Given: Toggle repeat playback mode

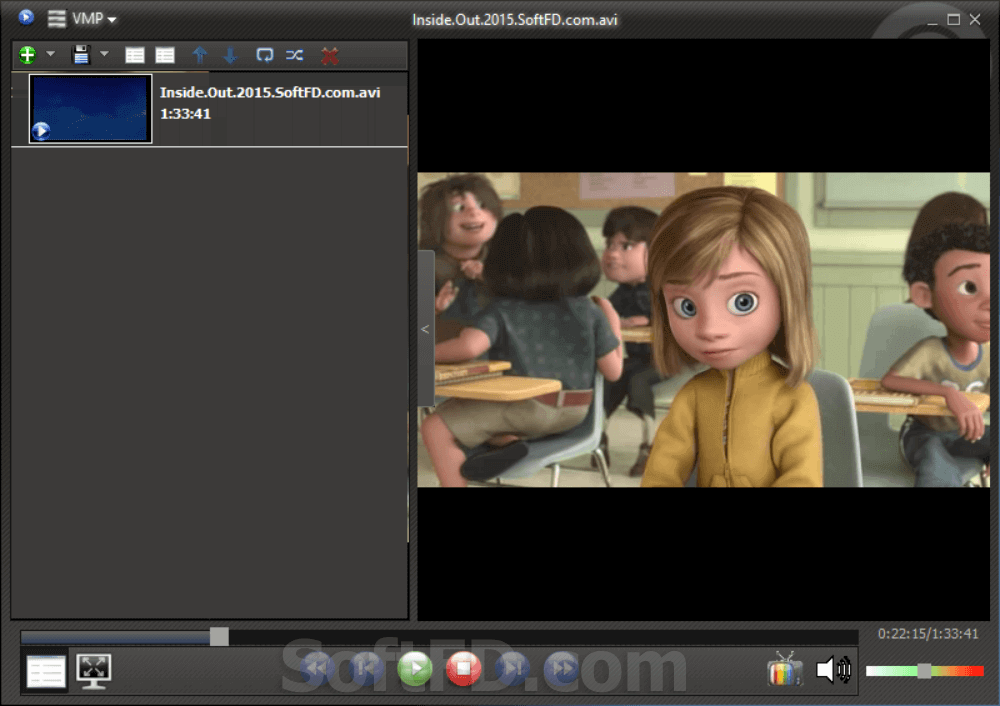Looking at the screenshot, I should click(x=264, y=55).
